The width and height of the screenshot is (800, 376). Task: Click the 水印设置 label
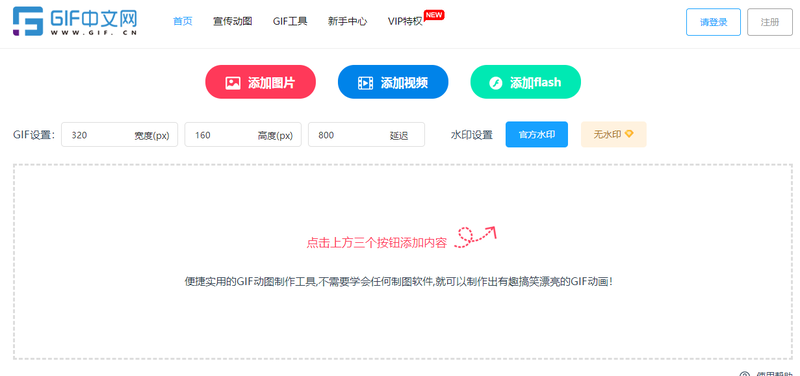tap(472, 135)
